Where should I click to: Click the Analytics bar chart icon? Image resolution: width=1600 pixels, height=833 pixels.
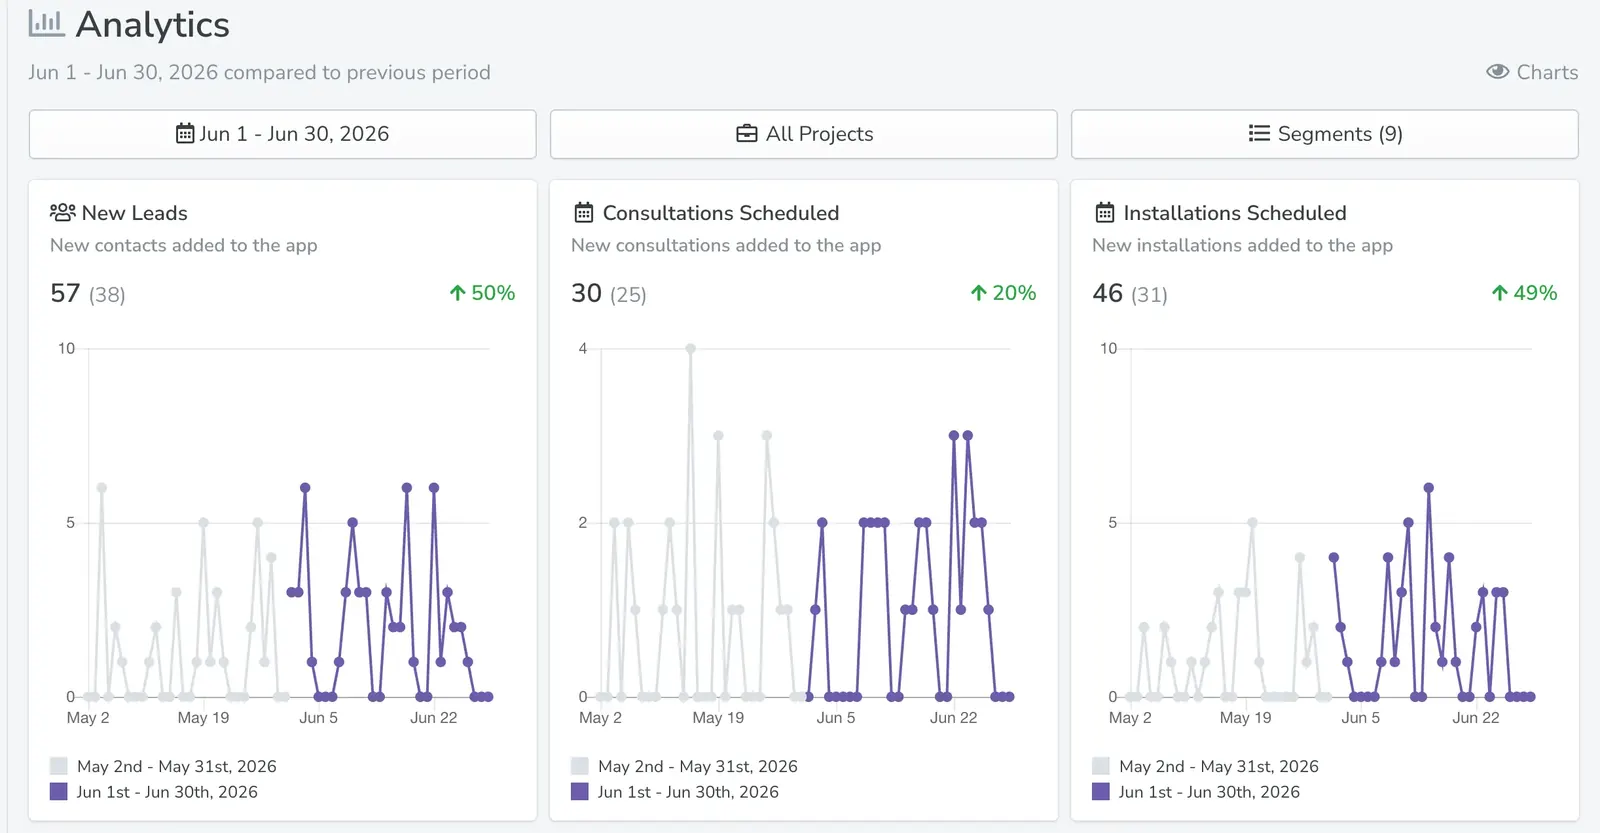pos(47,23)
